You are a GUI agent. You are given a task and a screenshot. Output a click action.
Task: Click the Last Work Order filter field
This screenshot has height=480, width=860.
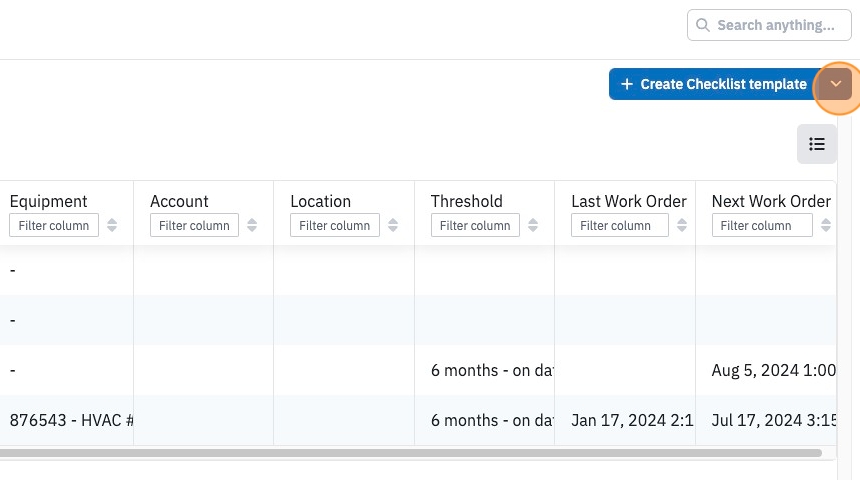pos(620,225)
